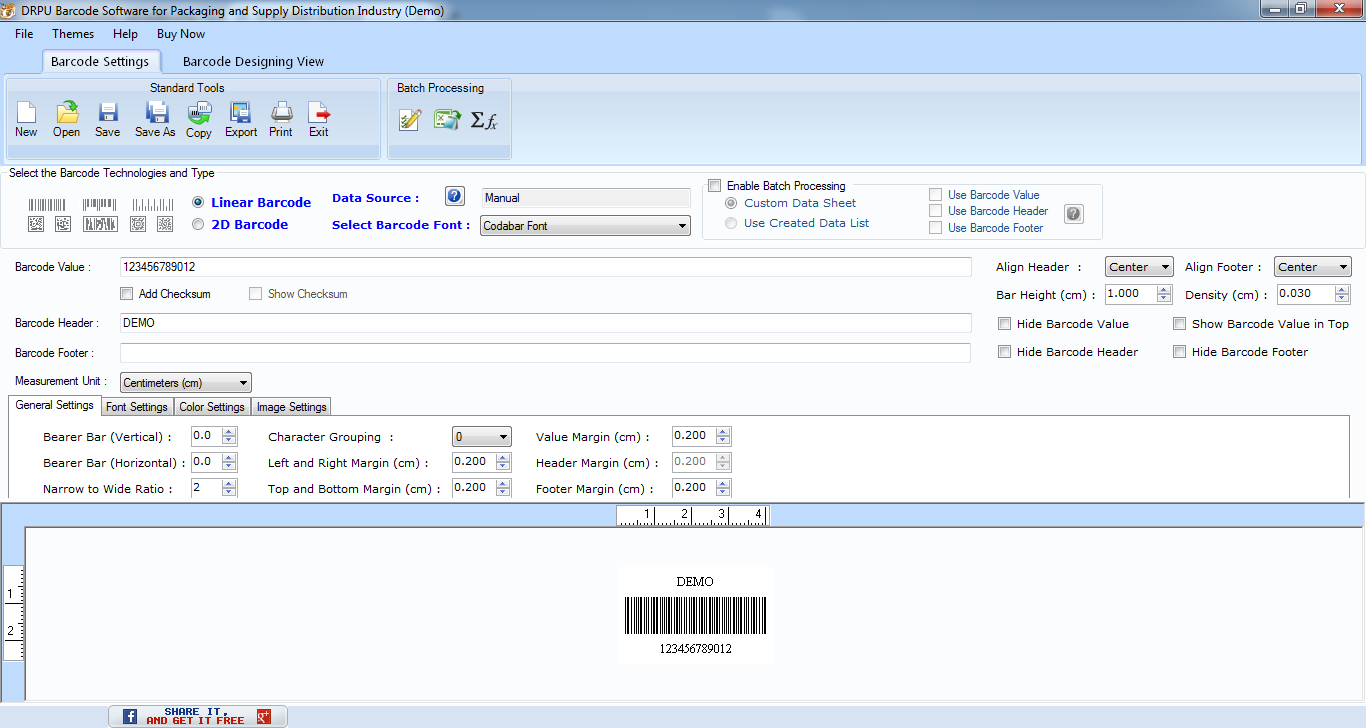
Task: Open the Font Settings tab
Action: [x=137, y=407]
